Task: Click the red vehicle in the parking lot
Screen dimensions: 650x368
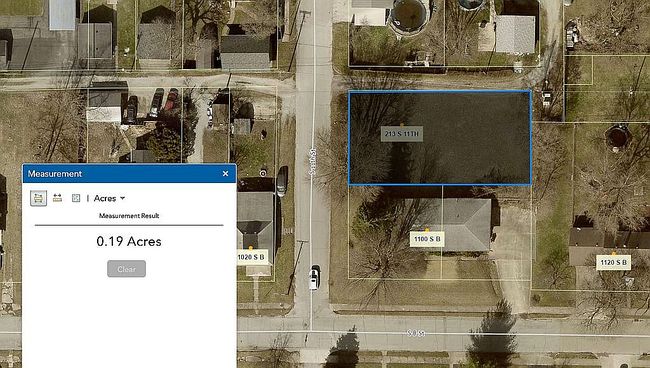Action: pyautogui.click(x=170, y=100)
